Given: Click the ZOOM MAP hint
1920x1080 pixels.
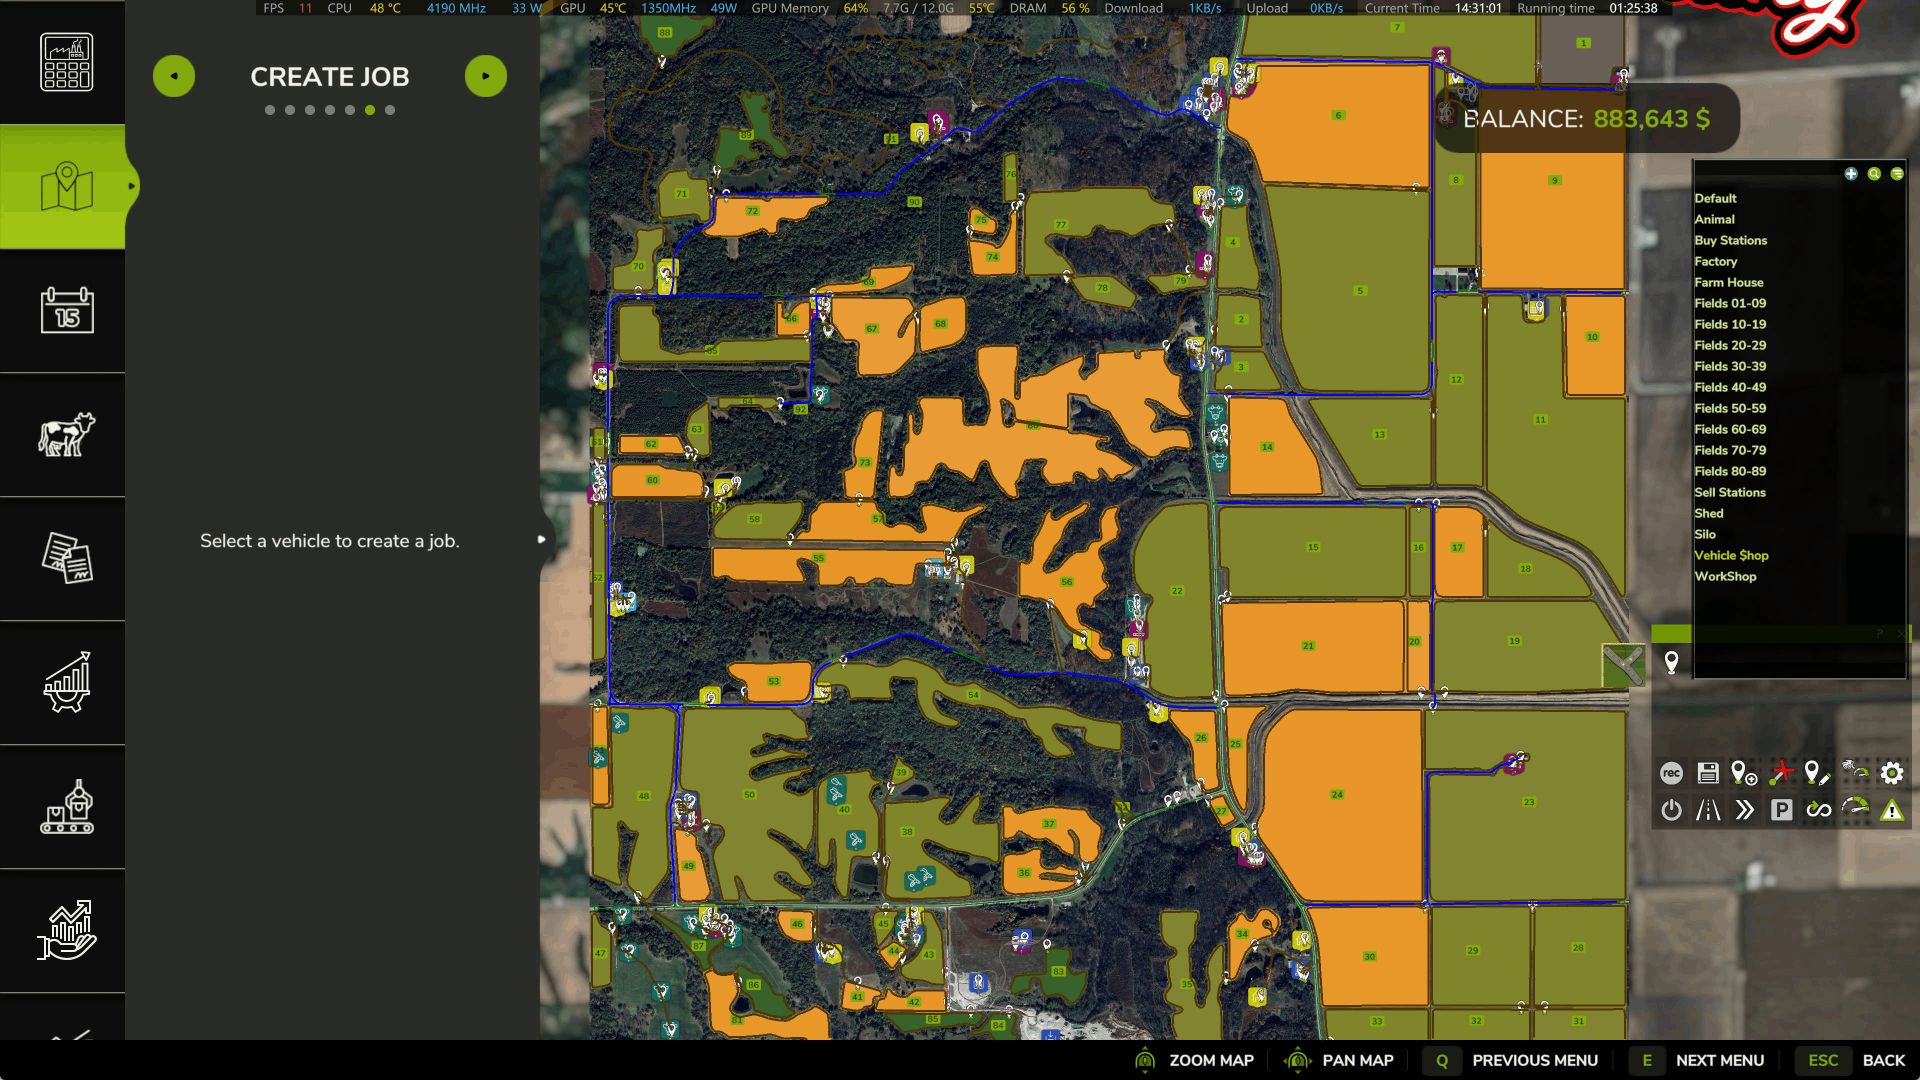Looking at the screenshot, I should coord(1195,1060).
